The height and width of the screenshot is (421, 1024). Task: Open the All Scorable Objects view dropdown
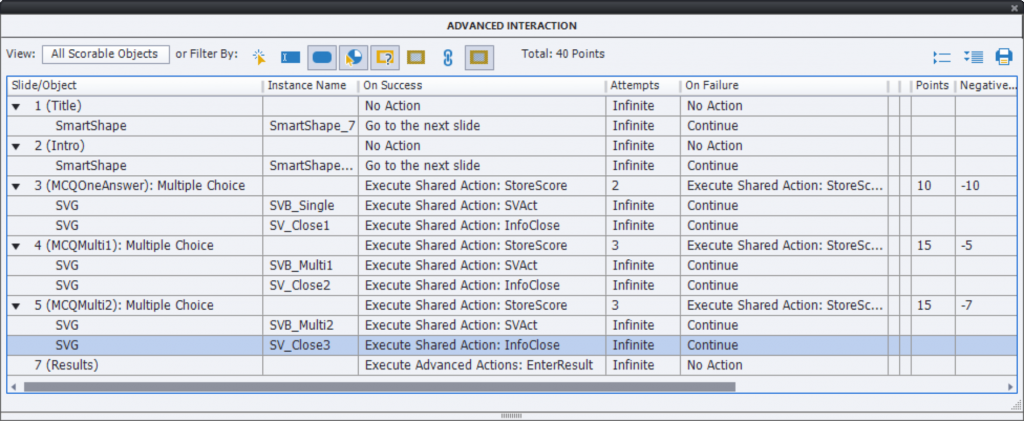point(105,54)
